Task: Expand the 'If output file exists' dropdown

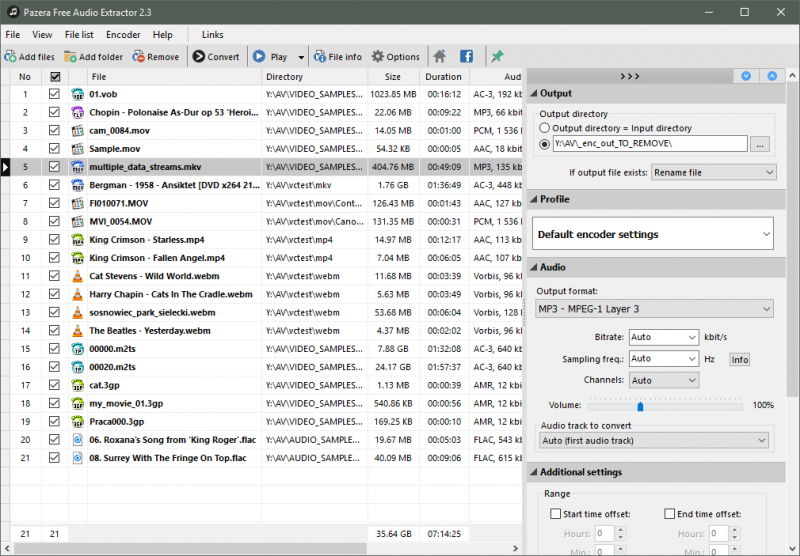Action: coord(713,173)
